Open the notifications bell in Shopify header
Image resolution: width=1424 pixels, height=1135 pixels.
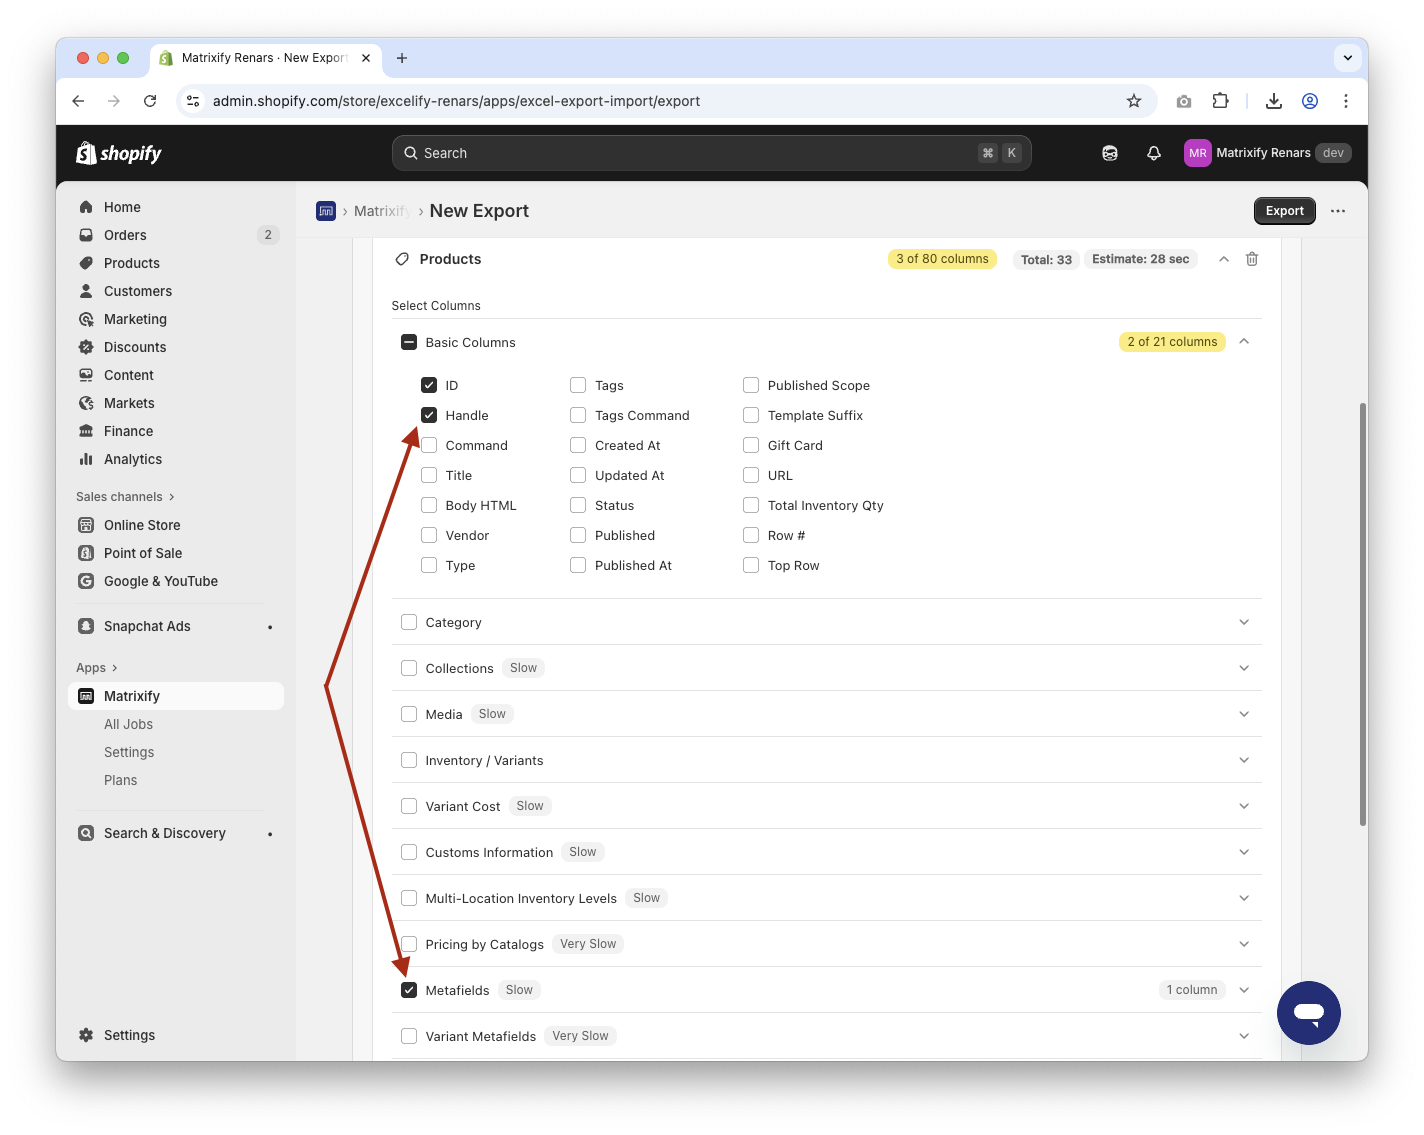(1153, 153)
